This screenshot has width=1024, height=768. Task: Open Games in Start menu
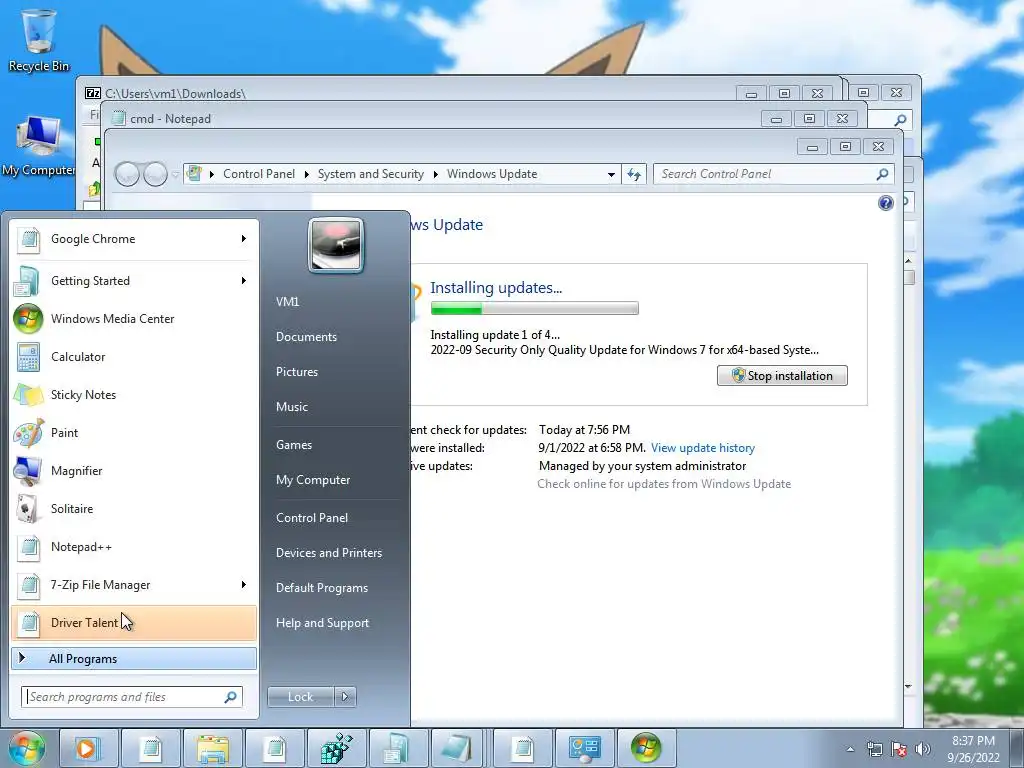coord(294,445)
